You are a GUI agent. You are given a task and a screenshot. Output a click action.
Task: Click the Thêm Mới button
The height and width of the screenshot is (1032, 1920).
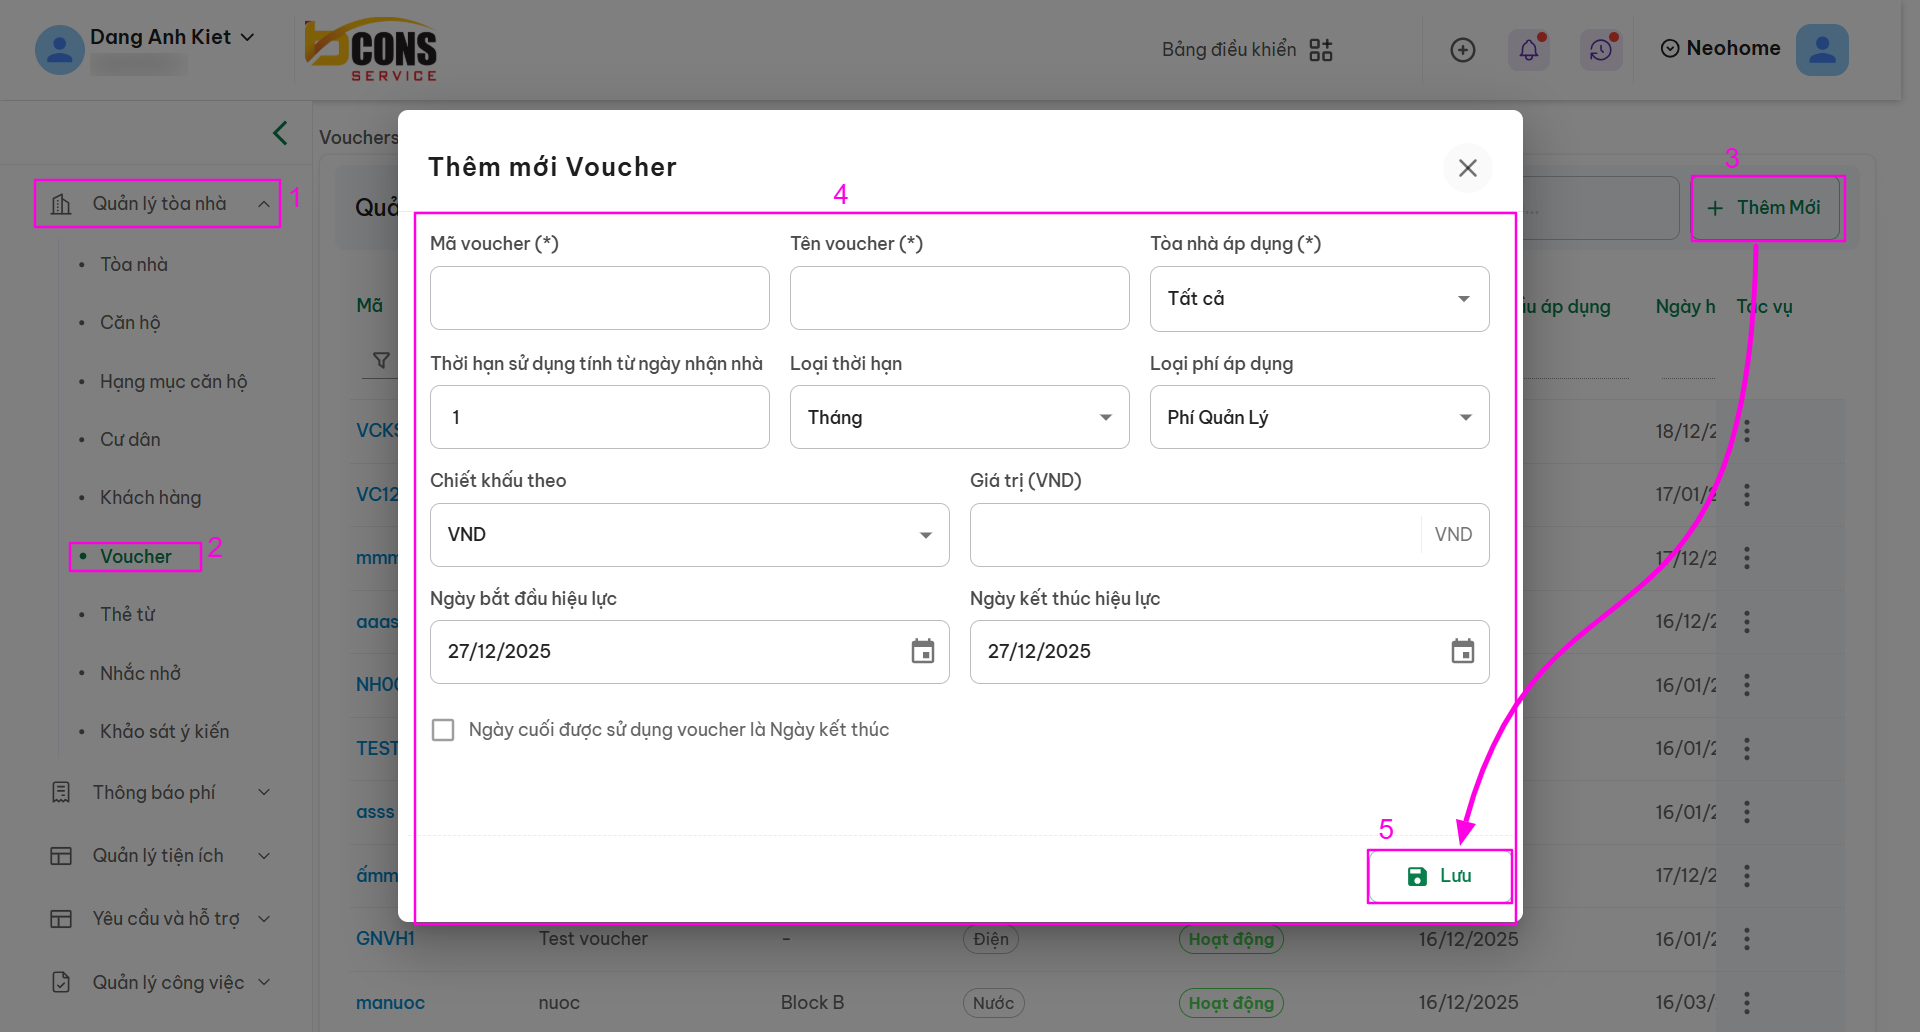click(x=1766, y=208)
